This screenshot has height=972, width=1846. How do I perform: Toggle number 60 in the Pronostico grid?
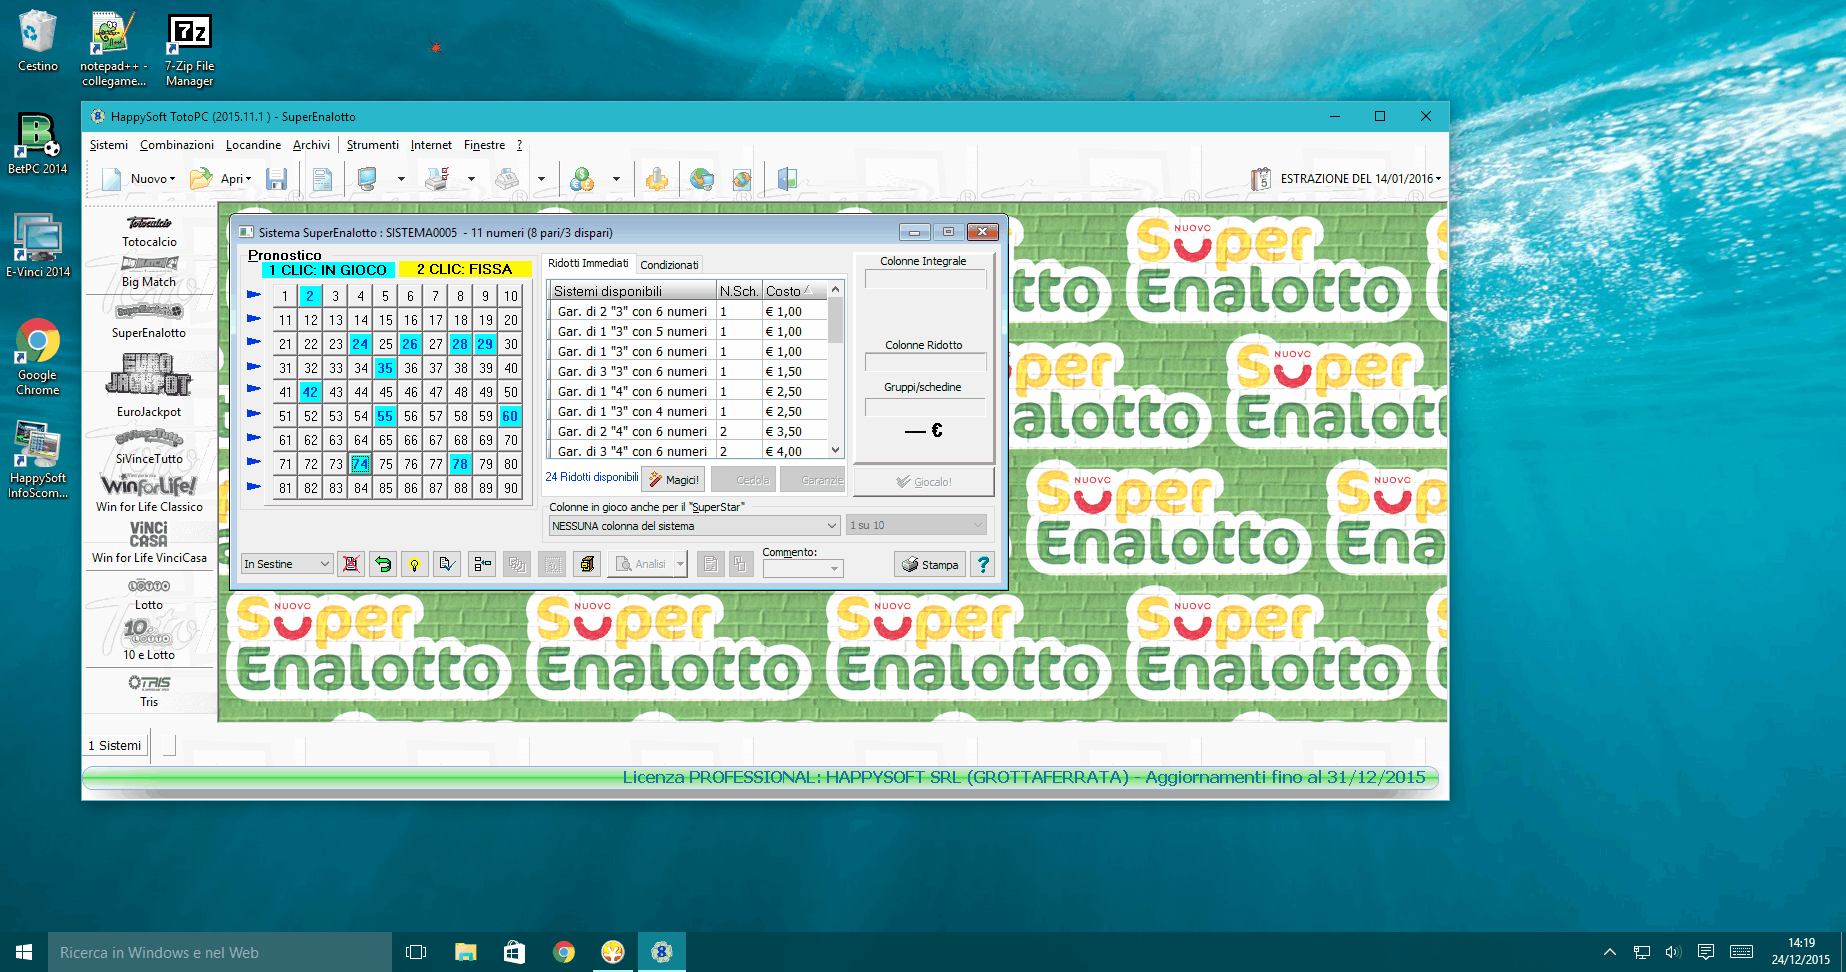pyautogui.click(x=510, y=416)
